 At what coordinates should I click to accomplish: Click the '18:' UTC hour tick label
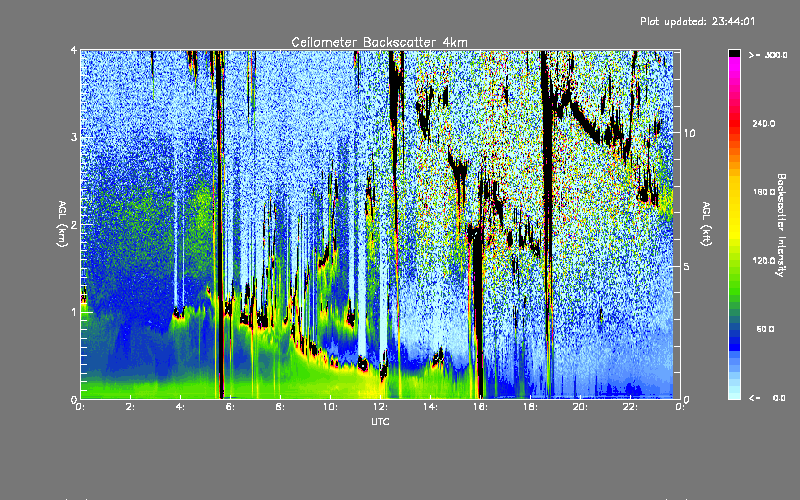(x=530, y=407)
